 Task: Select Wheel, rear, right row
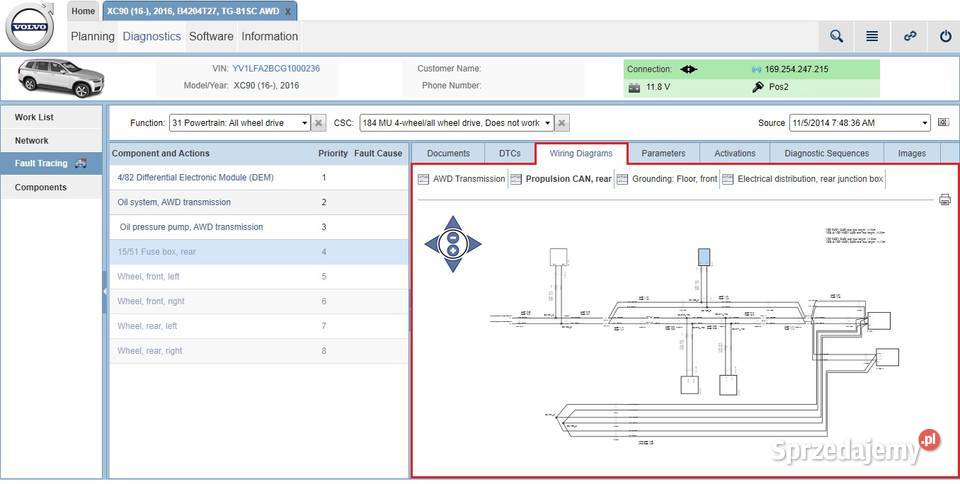click(x=258, y=351)
